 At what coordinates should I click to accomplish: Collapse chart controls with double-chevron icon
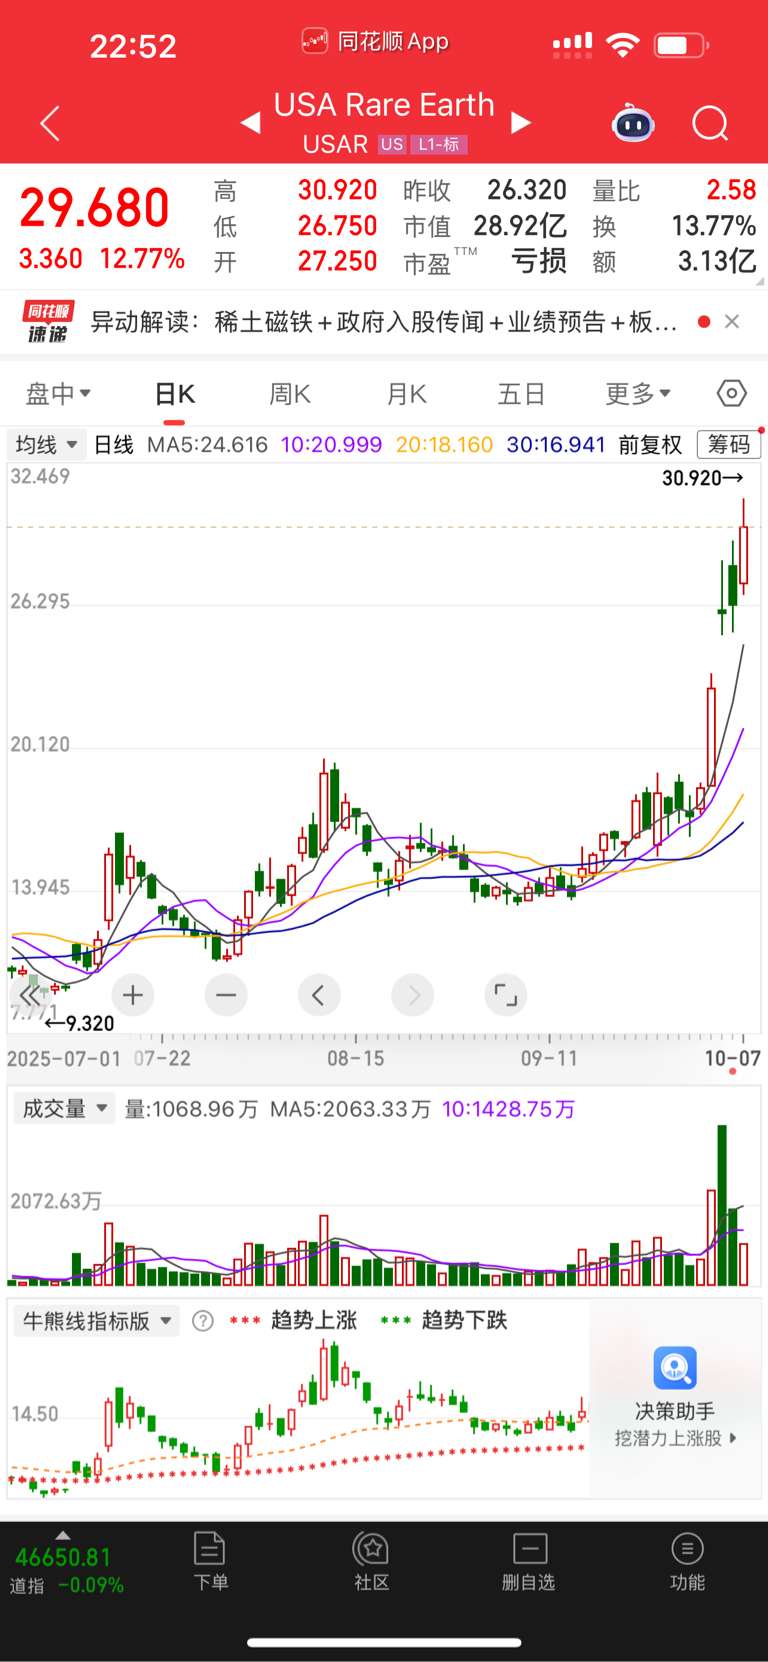point(30,996)
